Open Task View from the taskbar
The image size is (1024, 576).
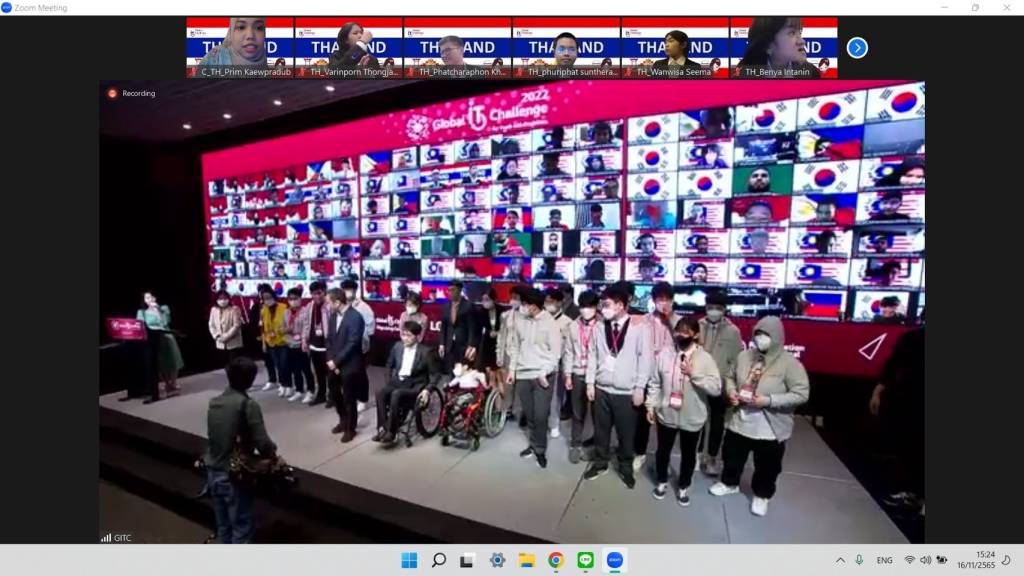coord(467,560)
